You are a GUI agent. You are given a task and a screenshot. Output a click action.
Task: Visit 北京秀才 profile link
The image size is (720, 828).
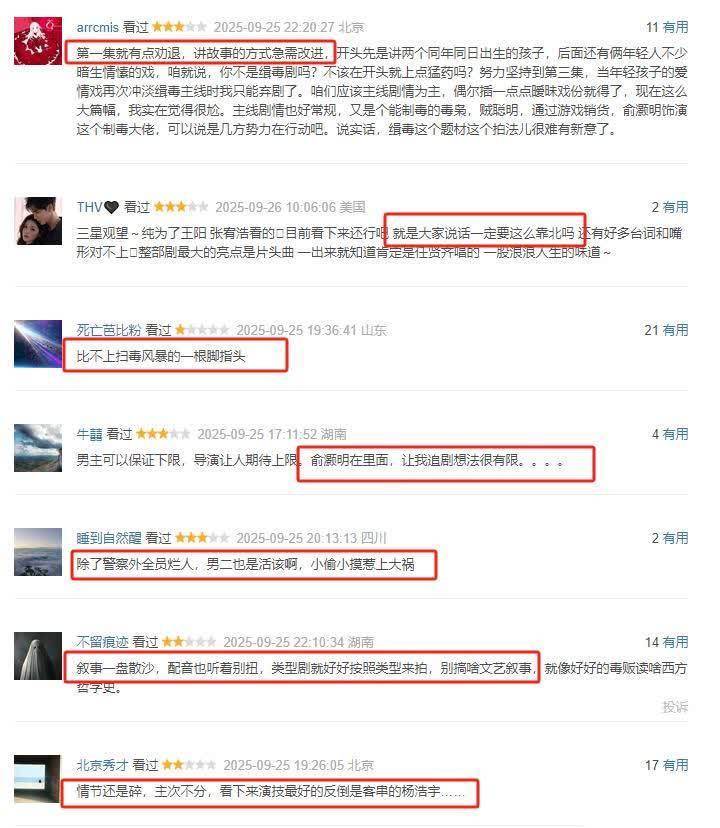click(102, 765)
